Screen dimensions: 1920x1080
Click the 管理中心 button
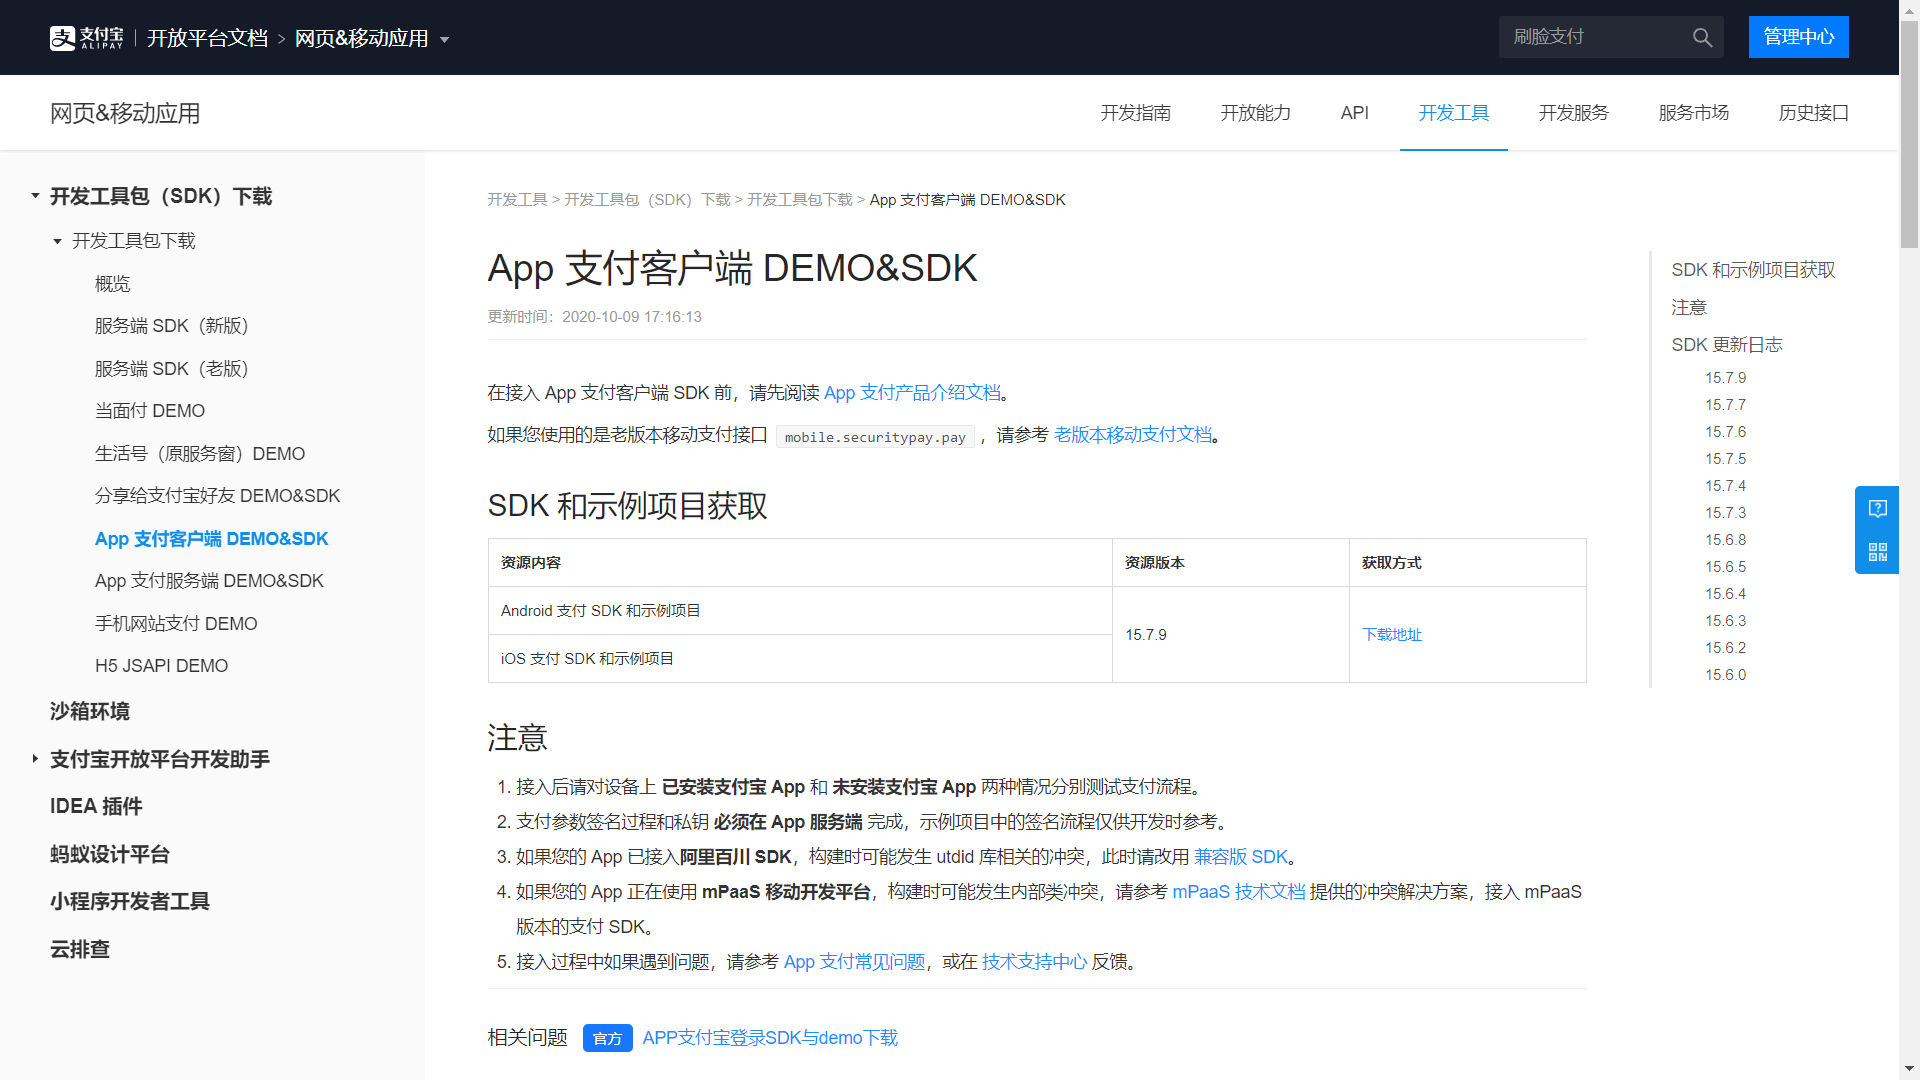click(x=1798, y=37)
